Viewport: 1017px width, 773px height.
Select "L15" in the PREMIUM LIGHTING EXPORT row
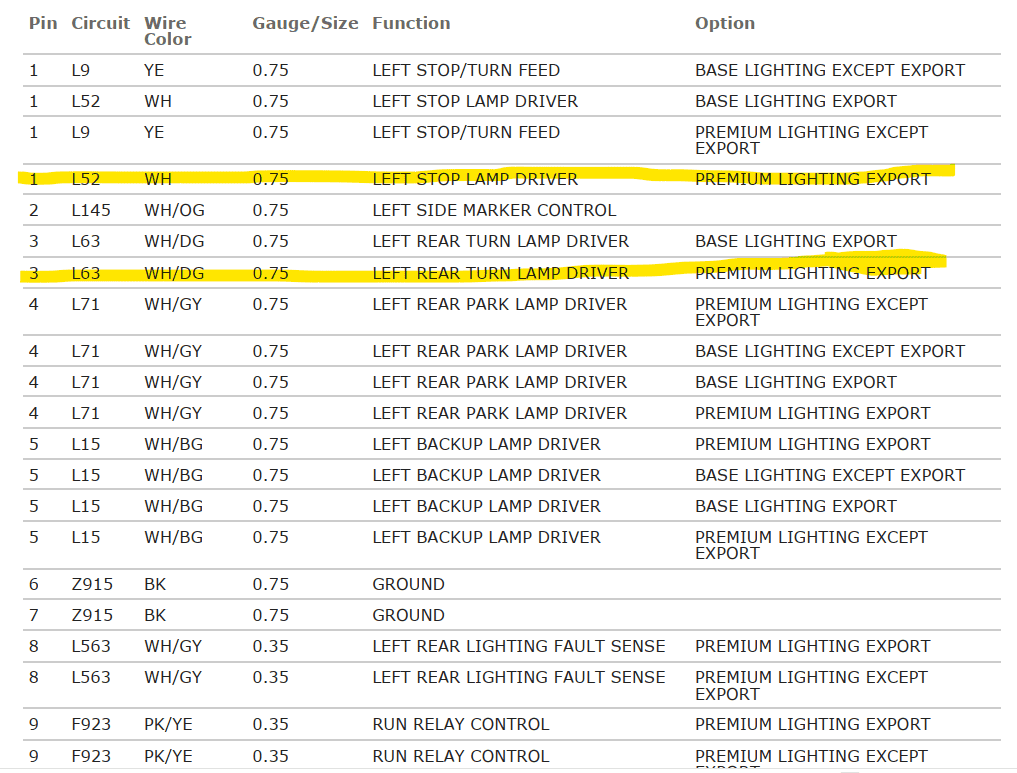pyautogui.click(x=86, y=444)
